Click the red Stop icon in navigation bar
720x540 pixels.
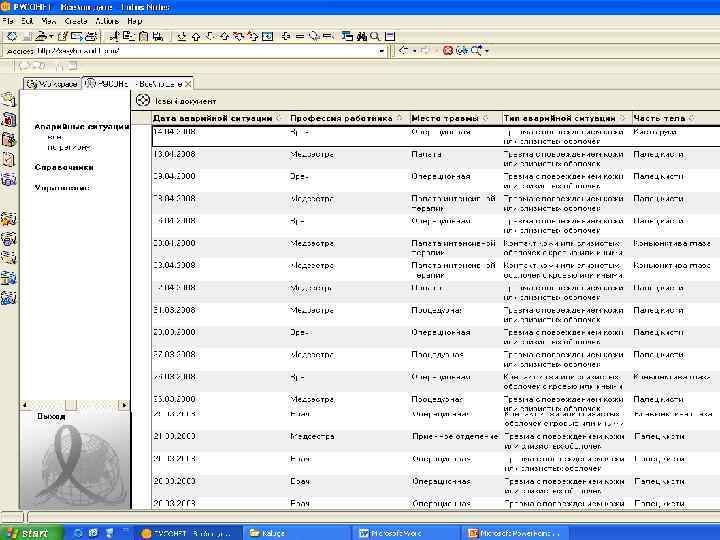448,51
